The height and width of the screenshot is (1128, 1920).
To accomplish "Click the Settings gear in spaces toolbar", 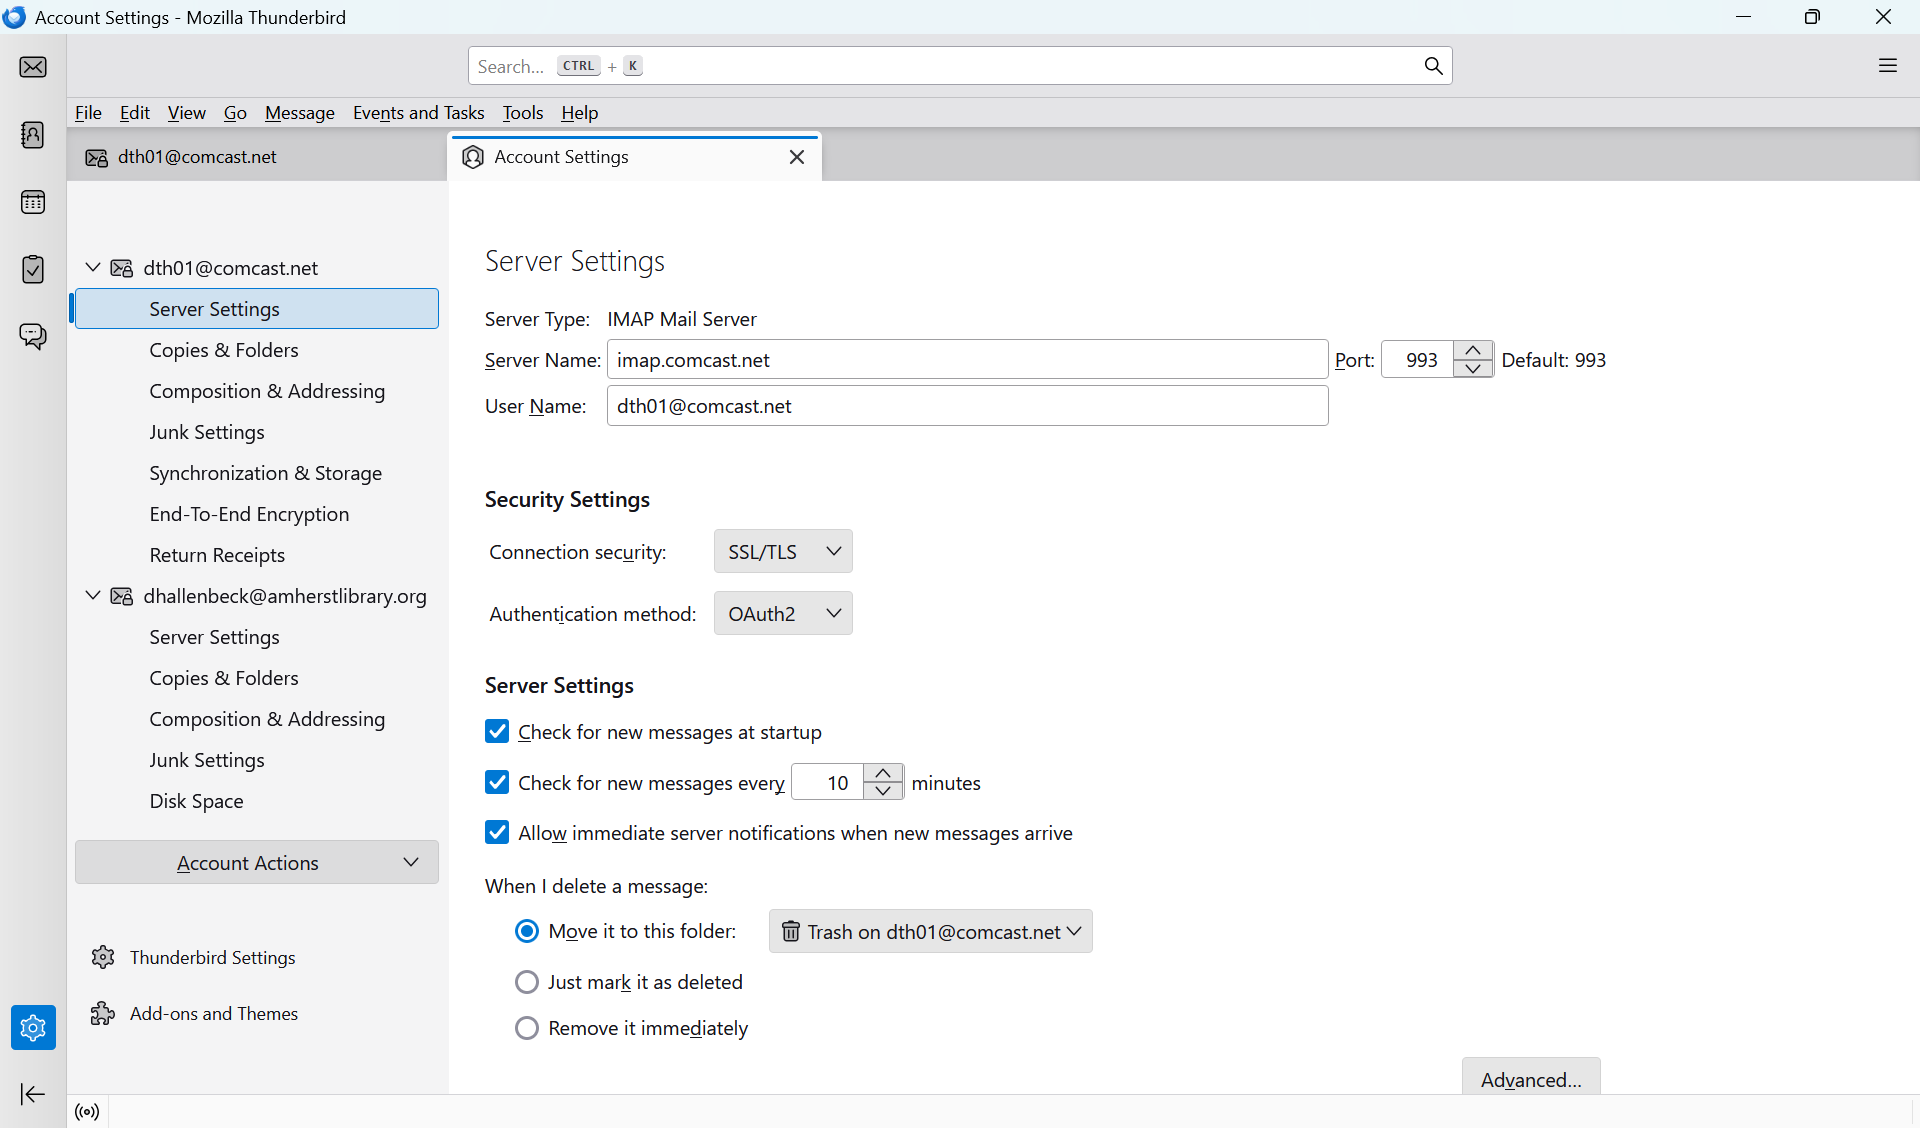I will click(33, 1027).
